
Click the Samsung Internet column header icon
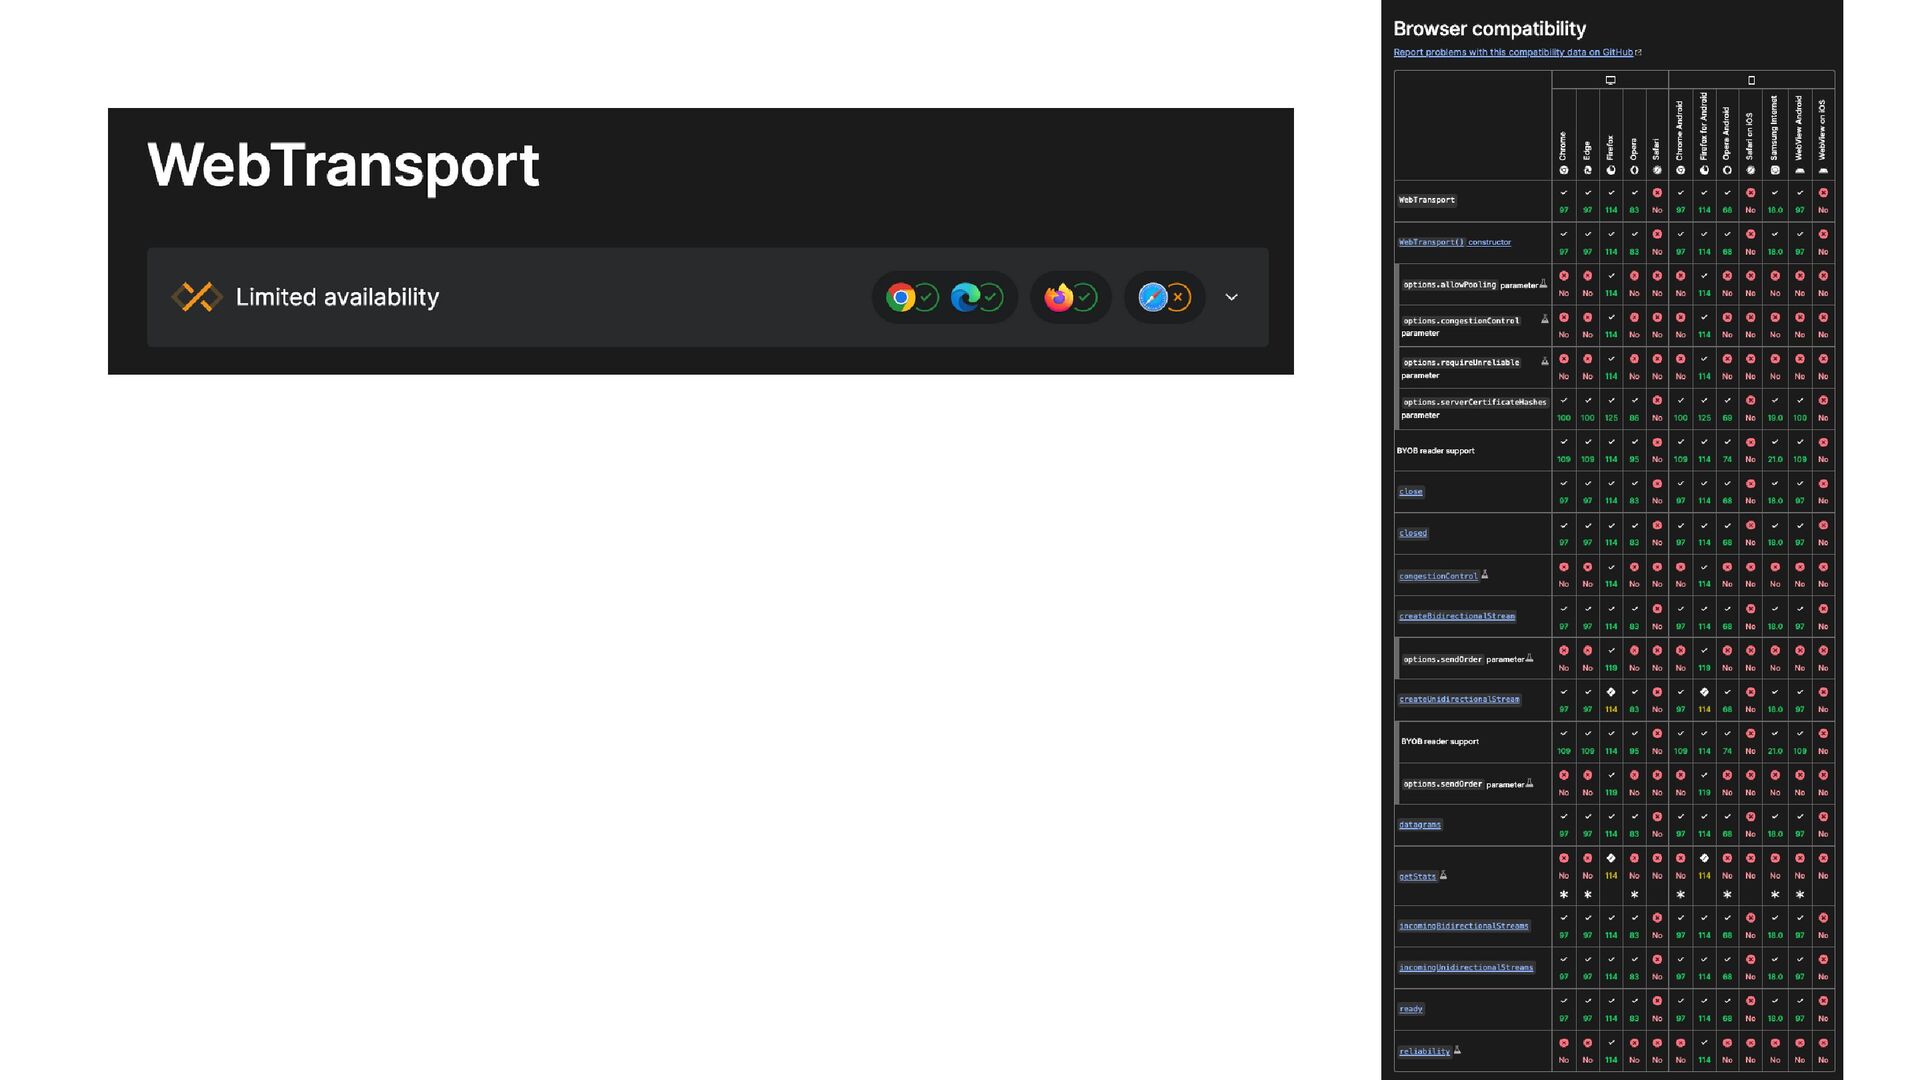click(x=1775, y=170)
